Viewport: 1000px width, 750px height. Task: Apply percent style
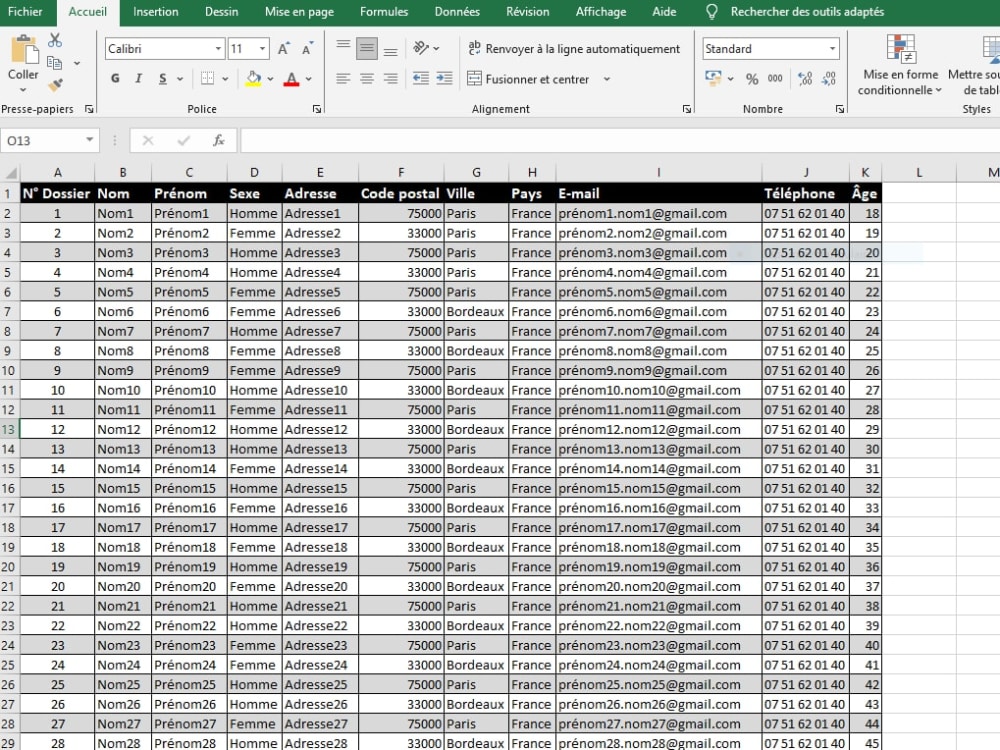pos(752,78)
